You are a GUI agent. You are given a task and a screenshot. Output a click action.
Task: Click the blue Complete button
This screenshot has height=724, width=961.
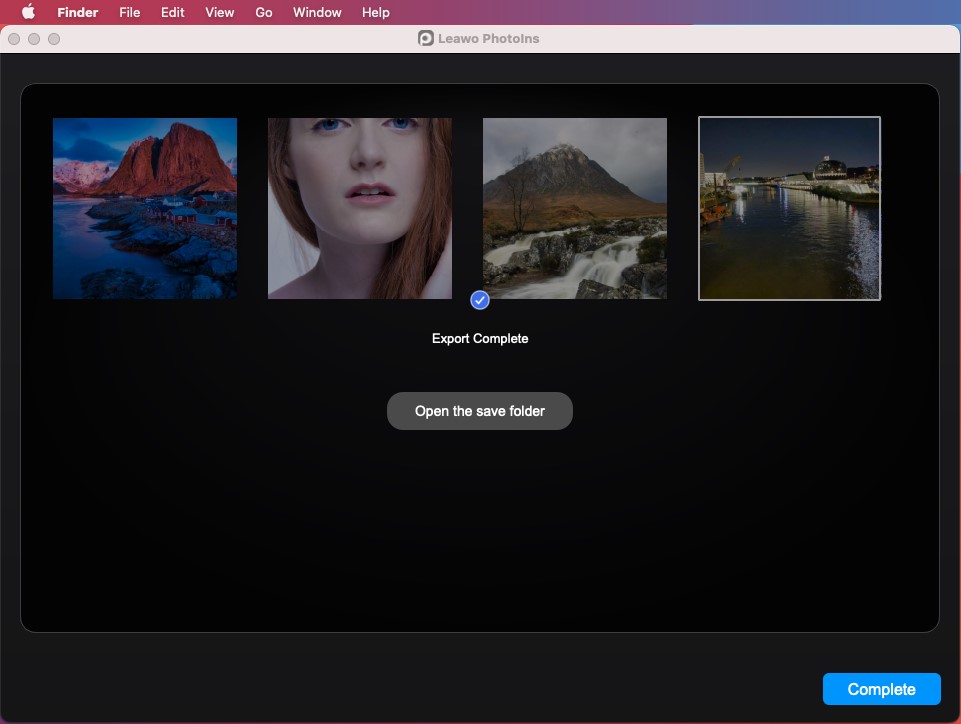881,689
